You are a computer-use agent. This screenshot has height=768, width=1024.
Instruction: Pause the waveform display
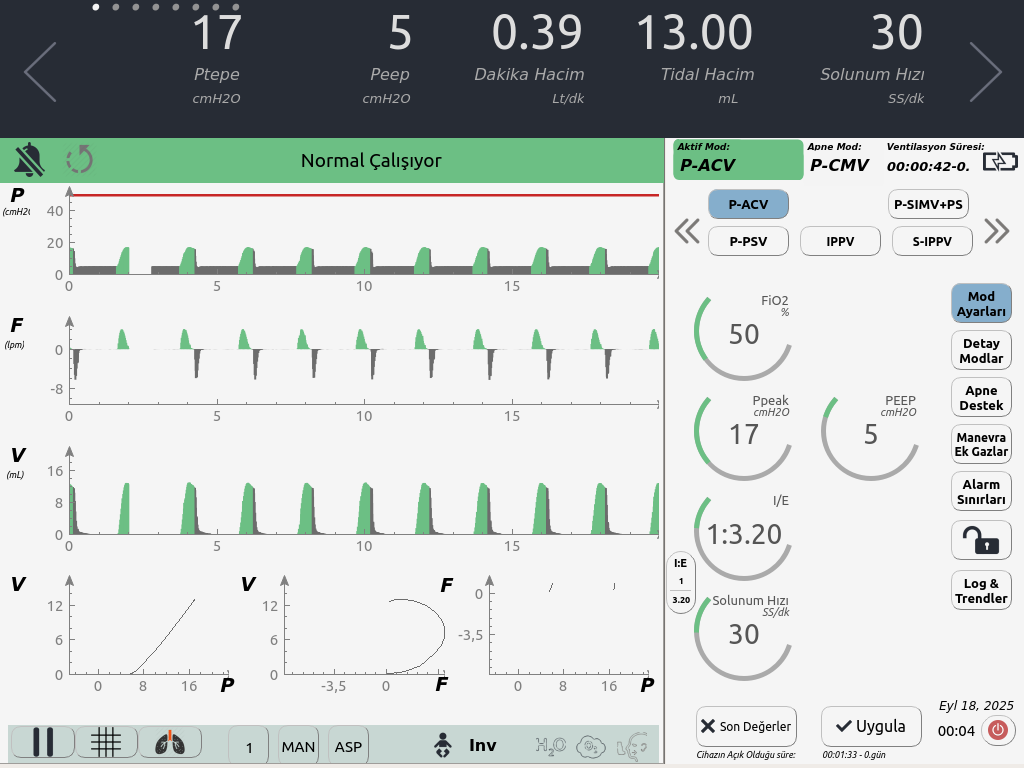42,743
